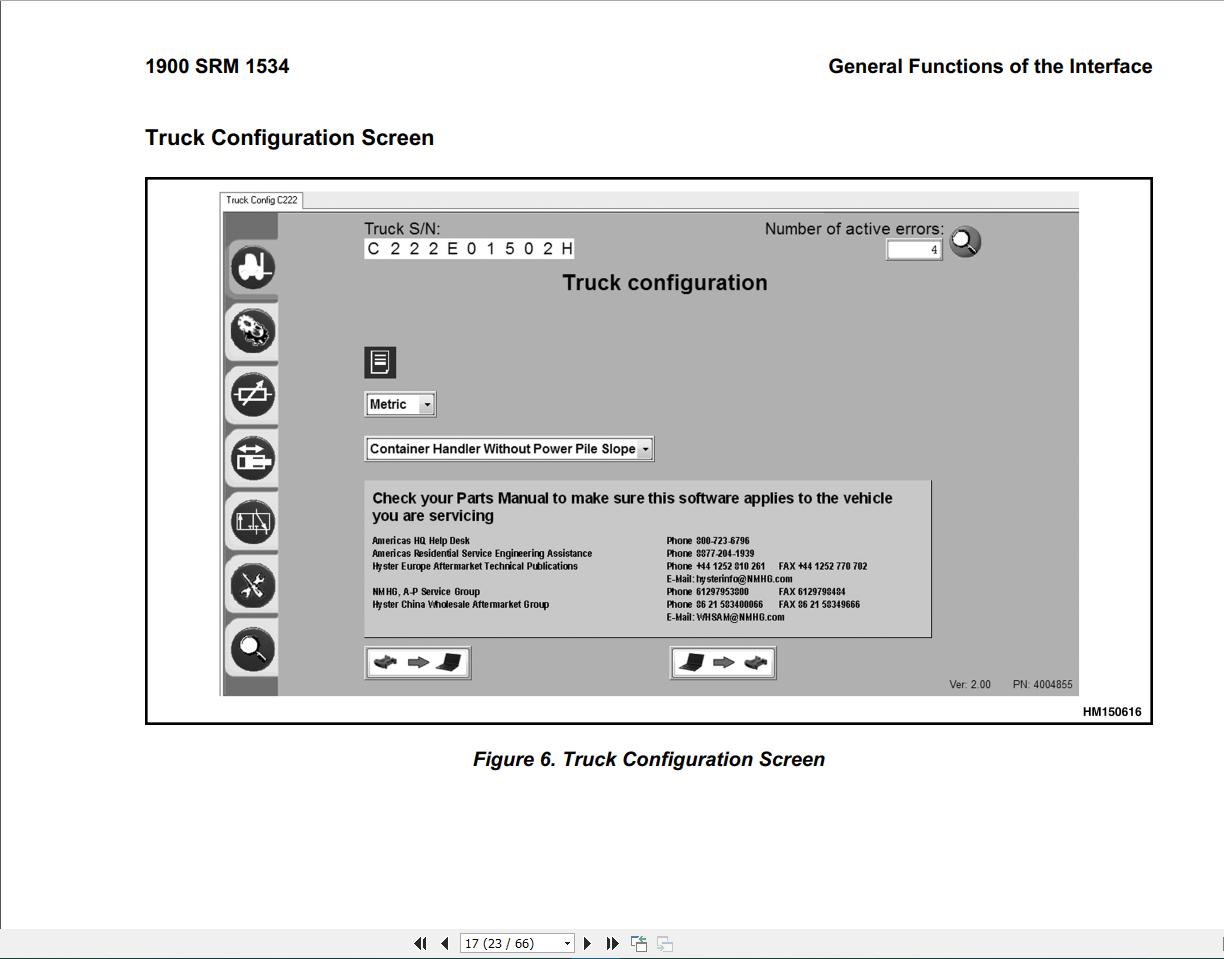Image resolution: width=1224 pixels, height=959 pixels.
Task: Click the magnifying glass sidebar icon
Action: (253, 649)
